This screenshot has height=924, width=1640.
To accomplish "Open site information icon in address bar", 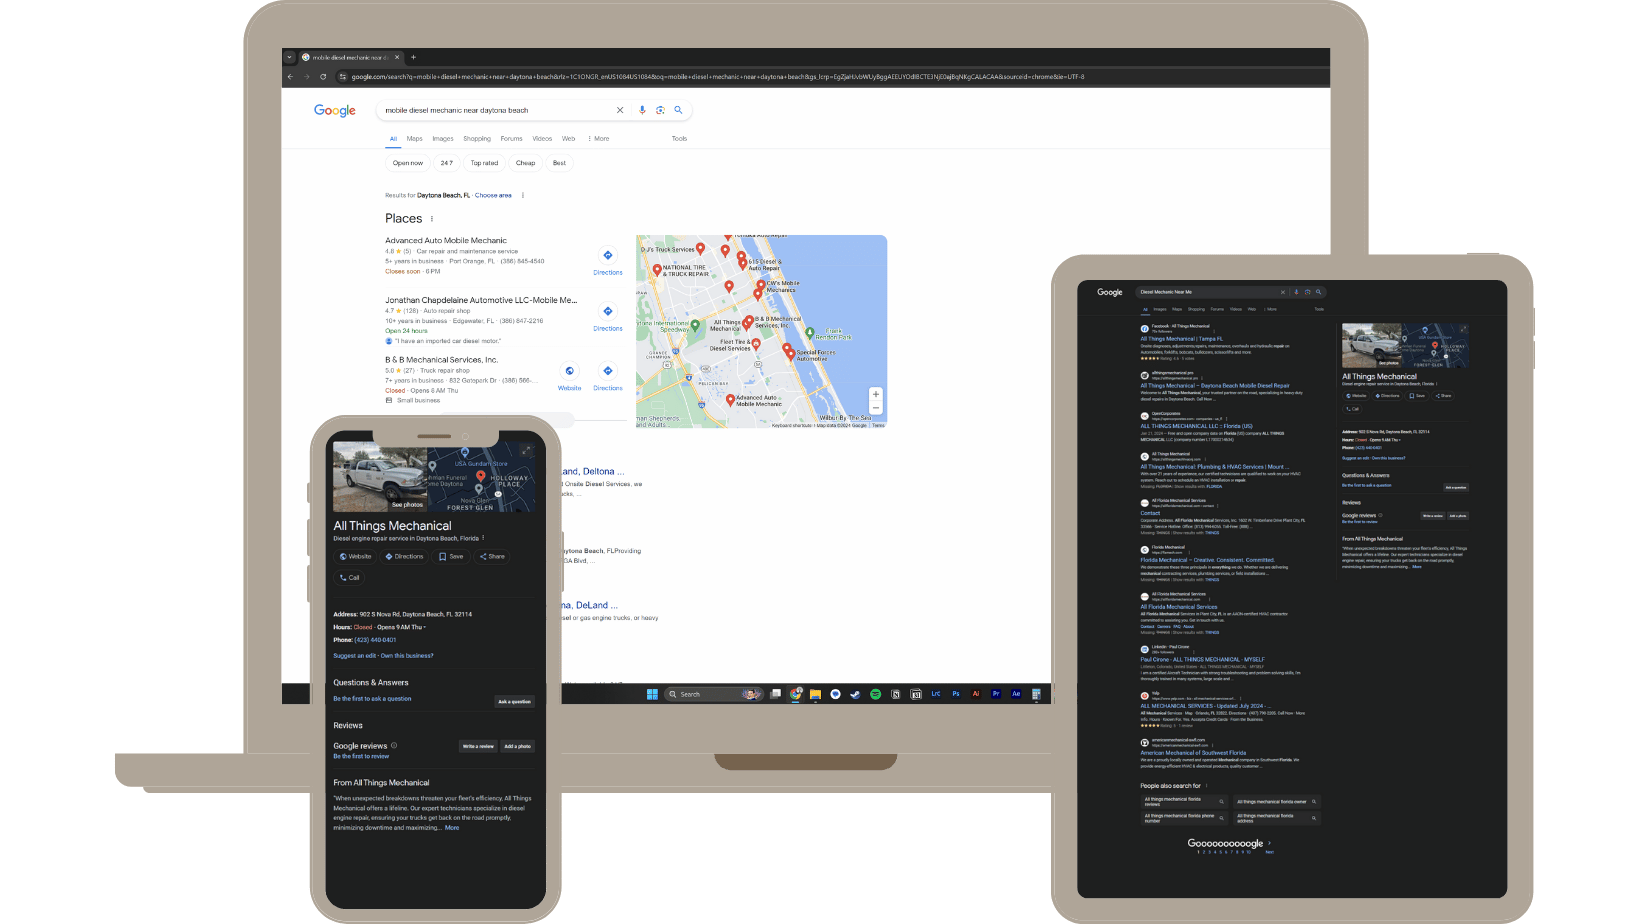I will click(x=343, y=76).
